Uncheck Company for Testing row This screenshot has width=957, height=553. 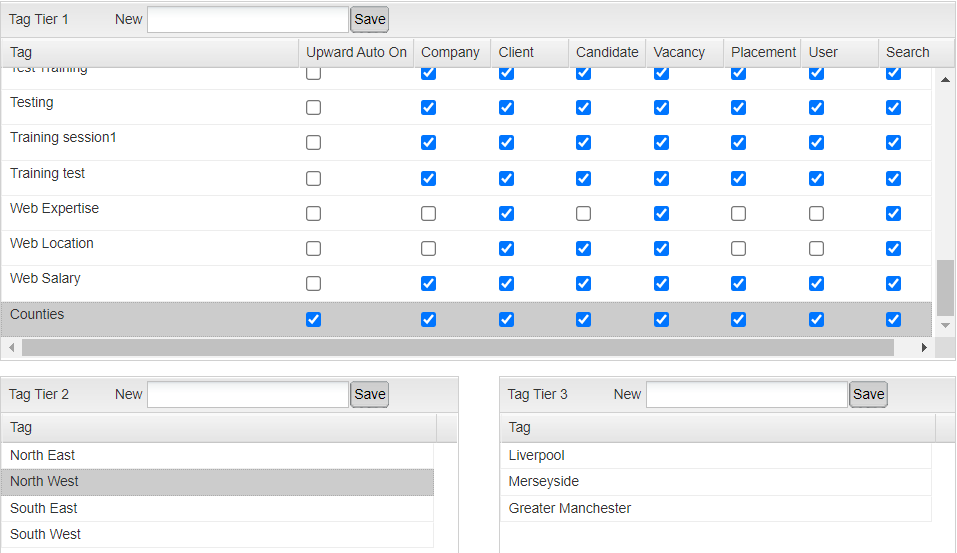428,107
